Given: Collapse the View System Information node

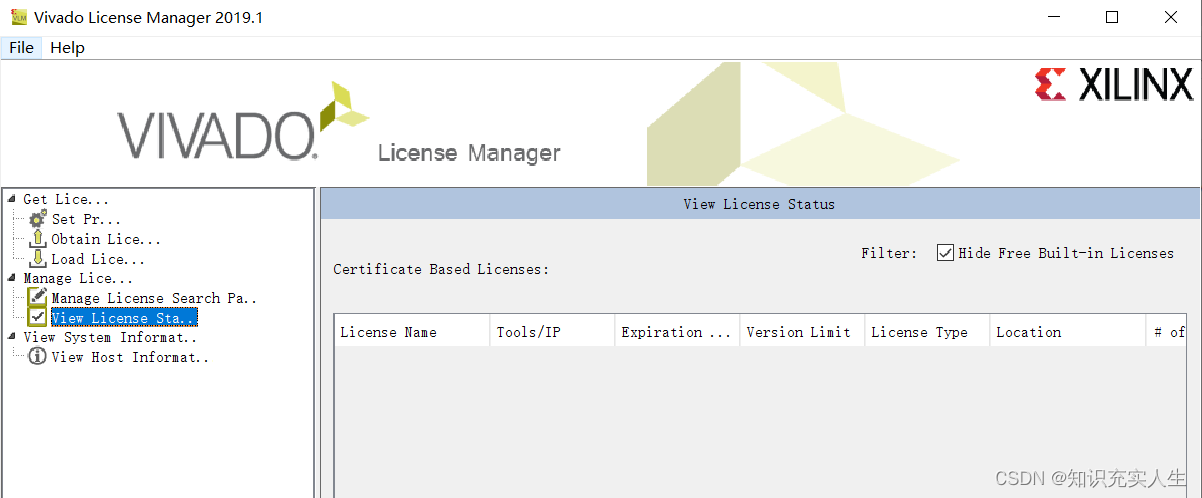Looking at the screenshot, I should click(x=11, y=337).
